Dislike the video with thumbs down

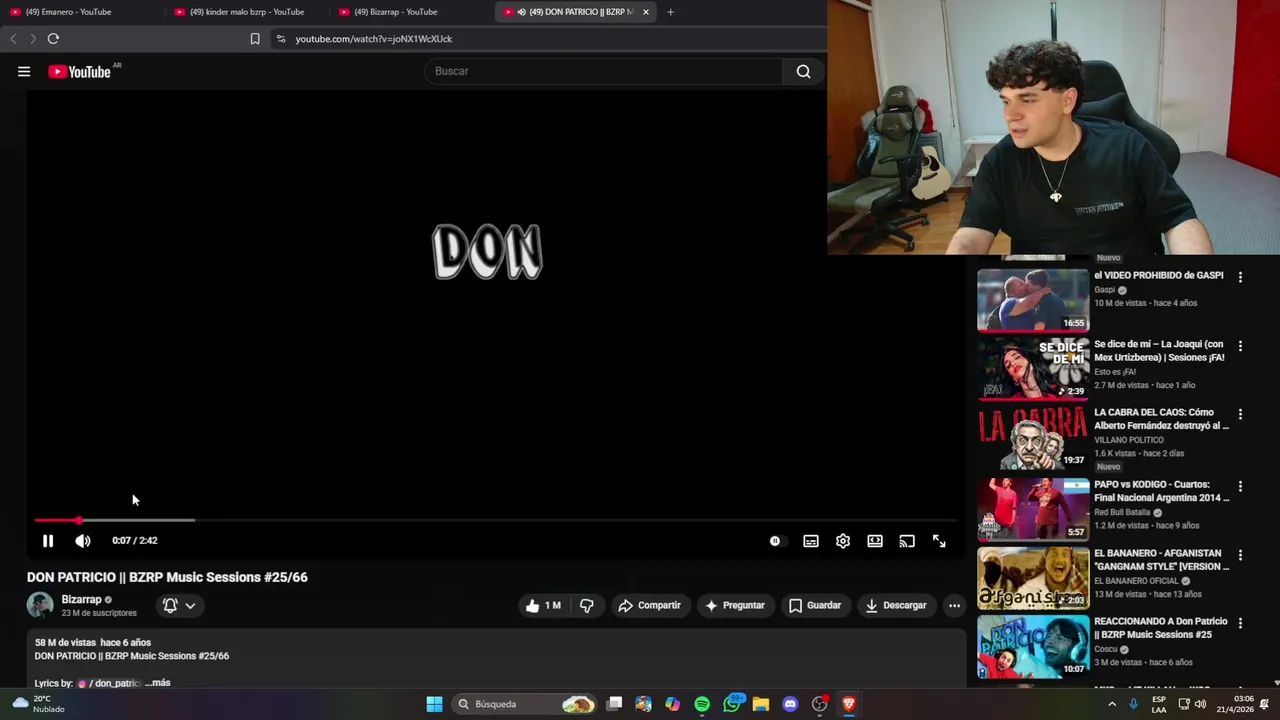click(x=587, y=605)
